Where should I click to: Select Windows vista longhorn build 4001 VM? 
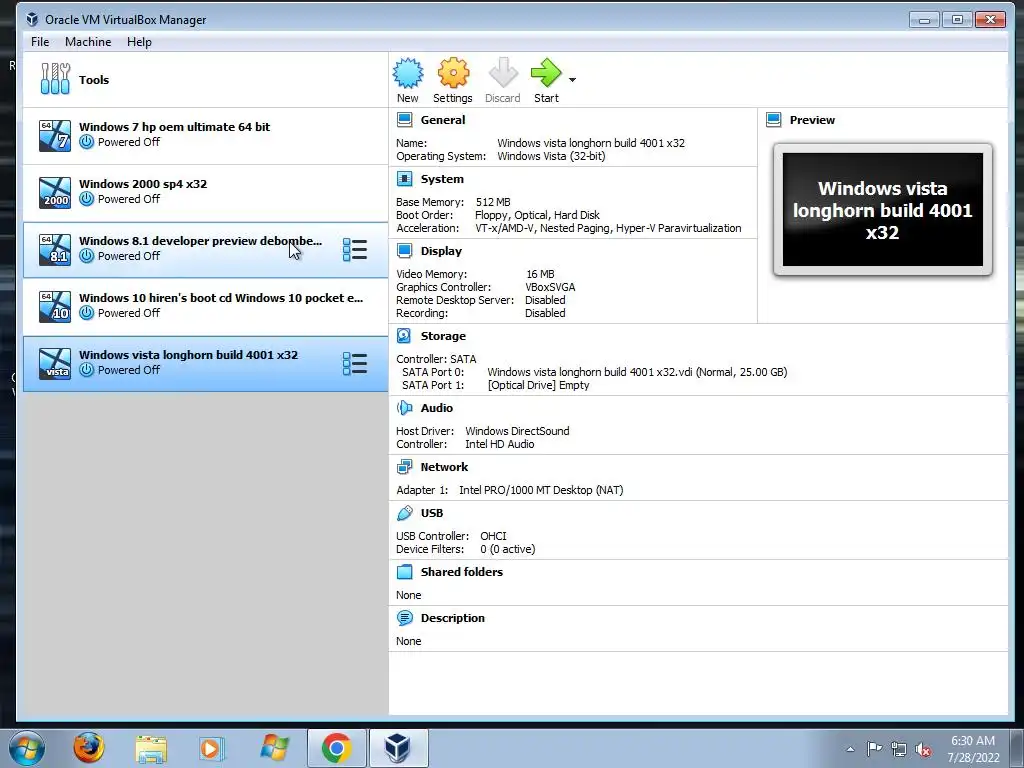[x=206, y=364]
